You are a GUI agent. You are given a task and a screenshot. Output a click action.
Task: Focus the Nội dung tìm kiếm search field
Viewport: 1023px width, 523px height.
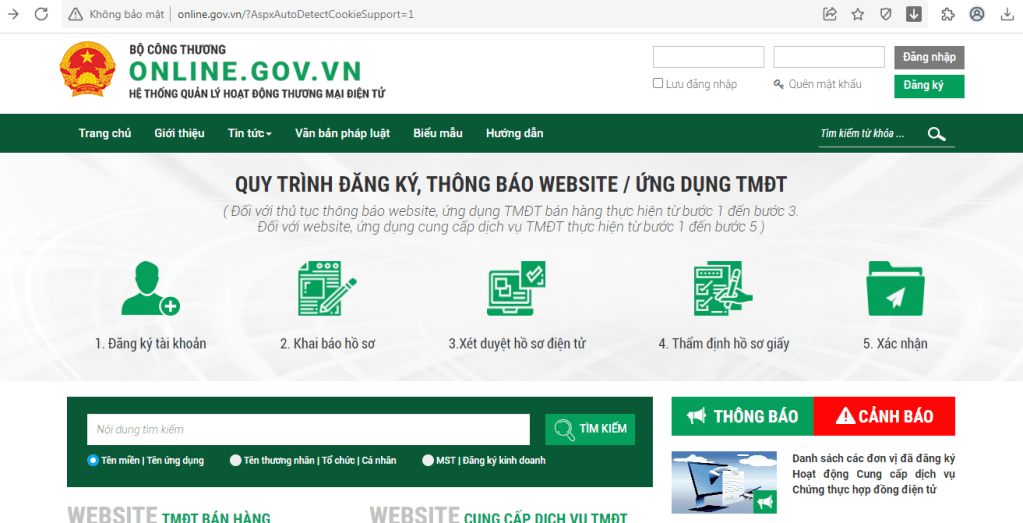coord(308,429)
